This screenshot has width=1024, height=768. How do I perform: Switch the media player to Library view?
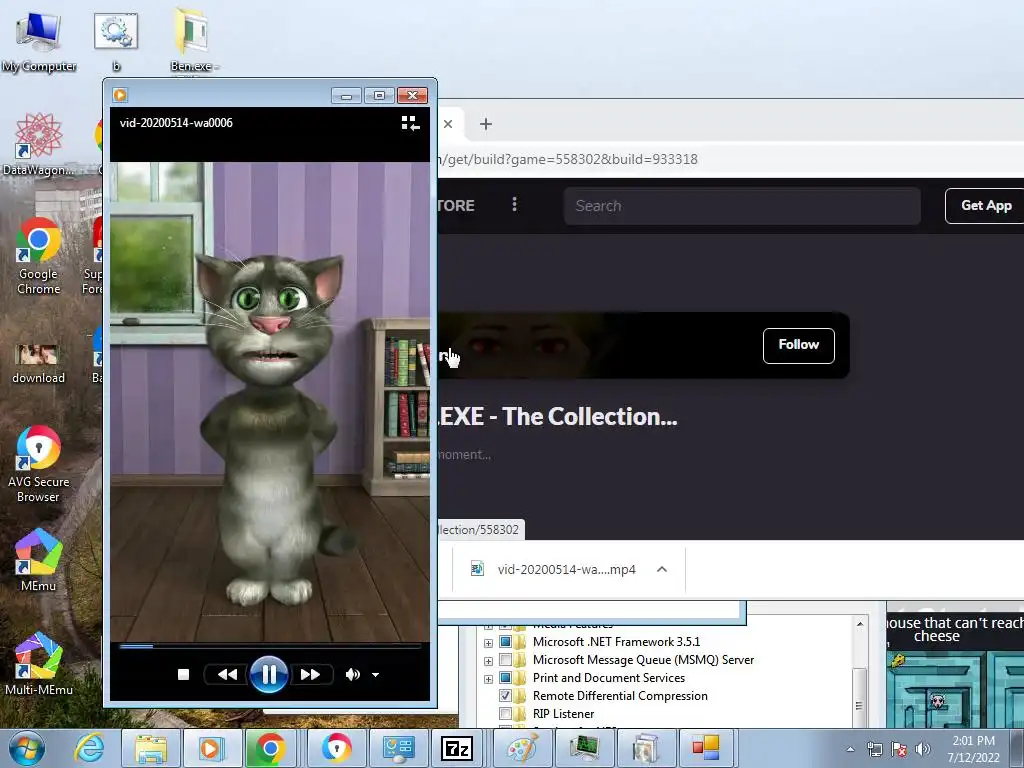click(410, 123)
